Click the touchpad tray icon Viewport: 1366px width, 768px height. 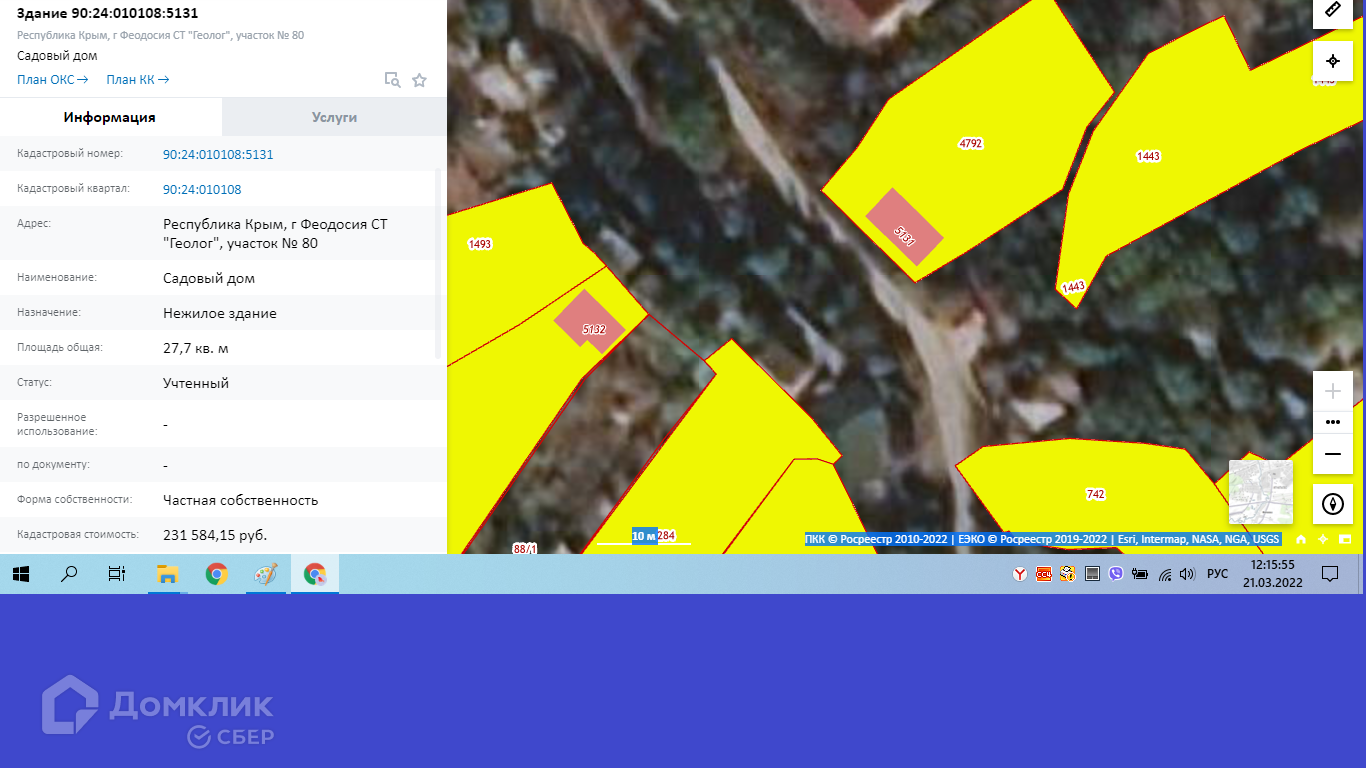pos(1092,574)
